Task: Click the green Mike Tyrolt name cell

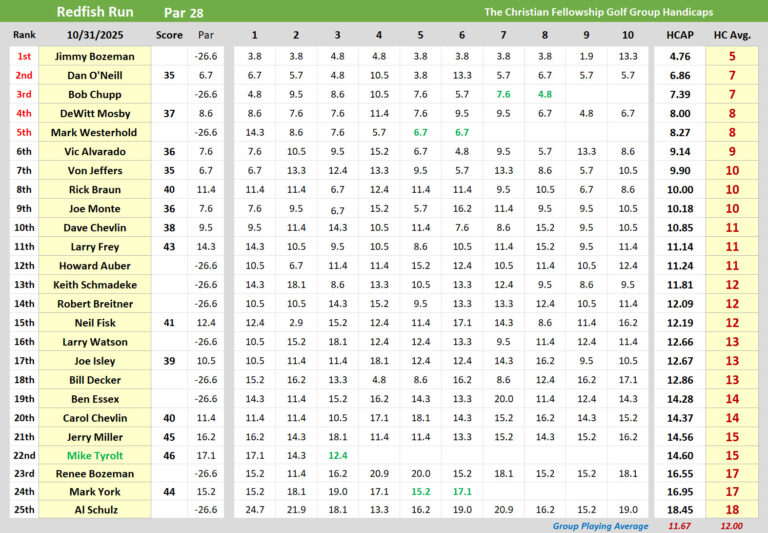Action: coord(100,453)
